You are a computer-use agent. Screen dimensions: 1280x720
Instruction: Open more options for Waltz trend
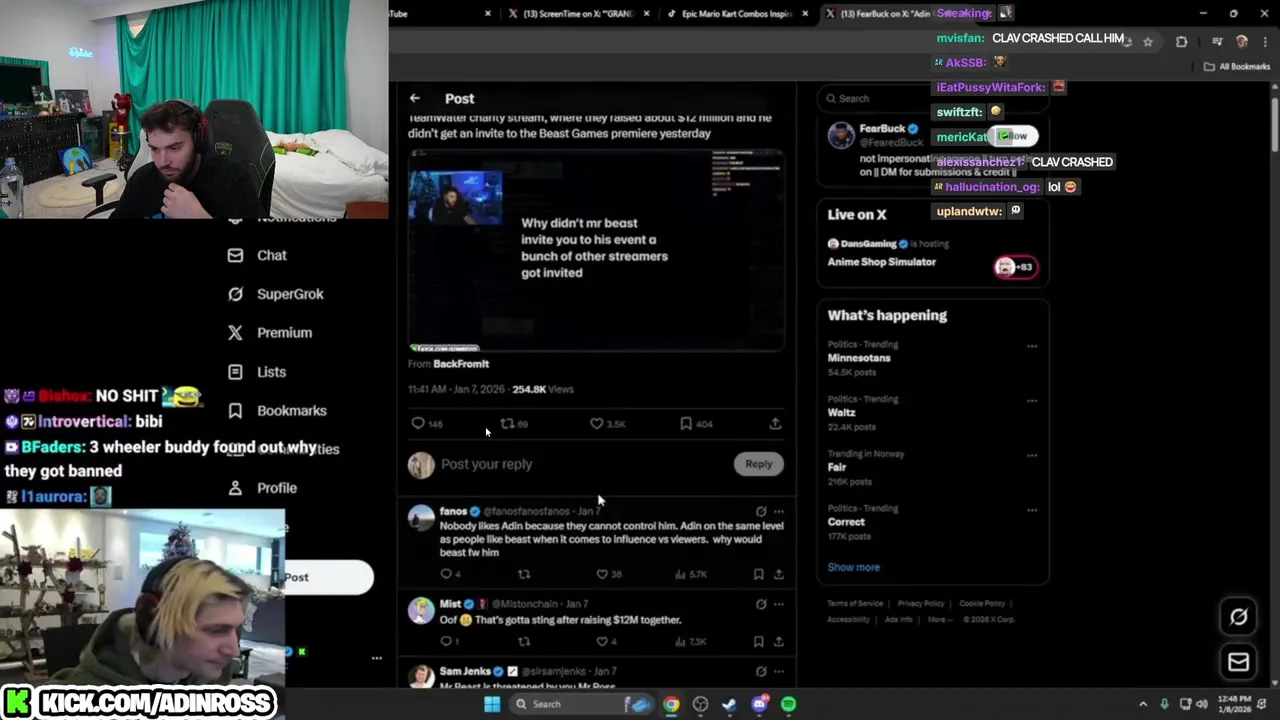pyautogui.click(x=1032, y=401)
